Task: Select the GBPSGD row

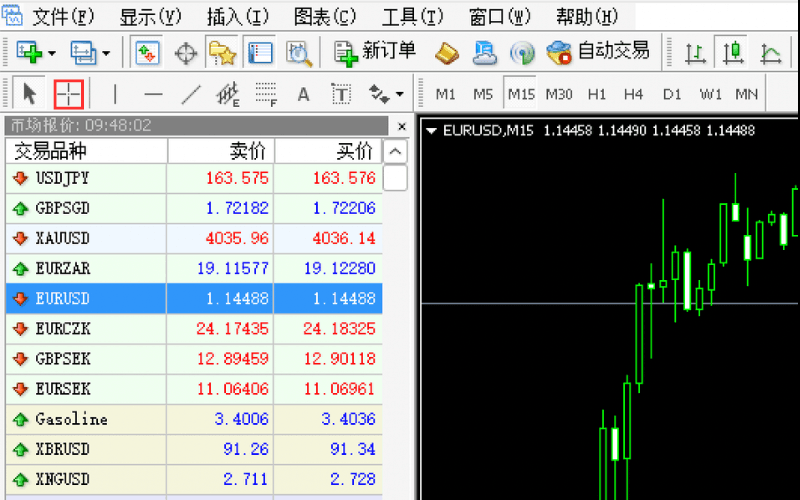Action: (194, 208)
